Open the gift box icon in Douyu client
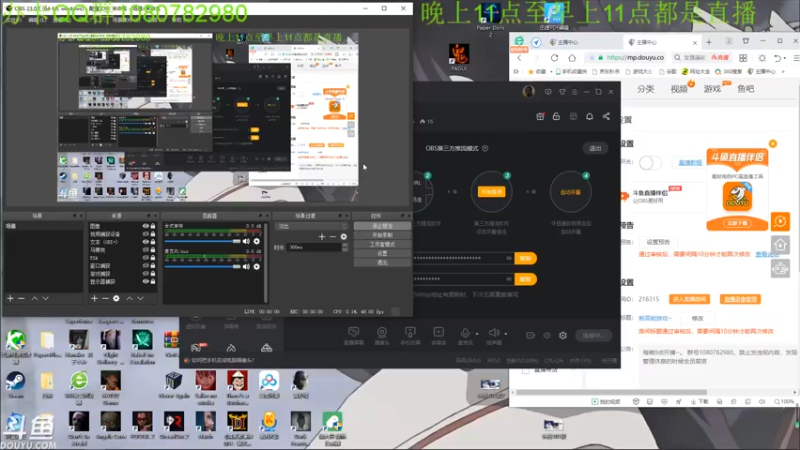This screenshot has height=450, width=800. [540, 116]
